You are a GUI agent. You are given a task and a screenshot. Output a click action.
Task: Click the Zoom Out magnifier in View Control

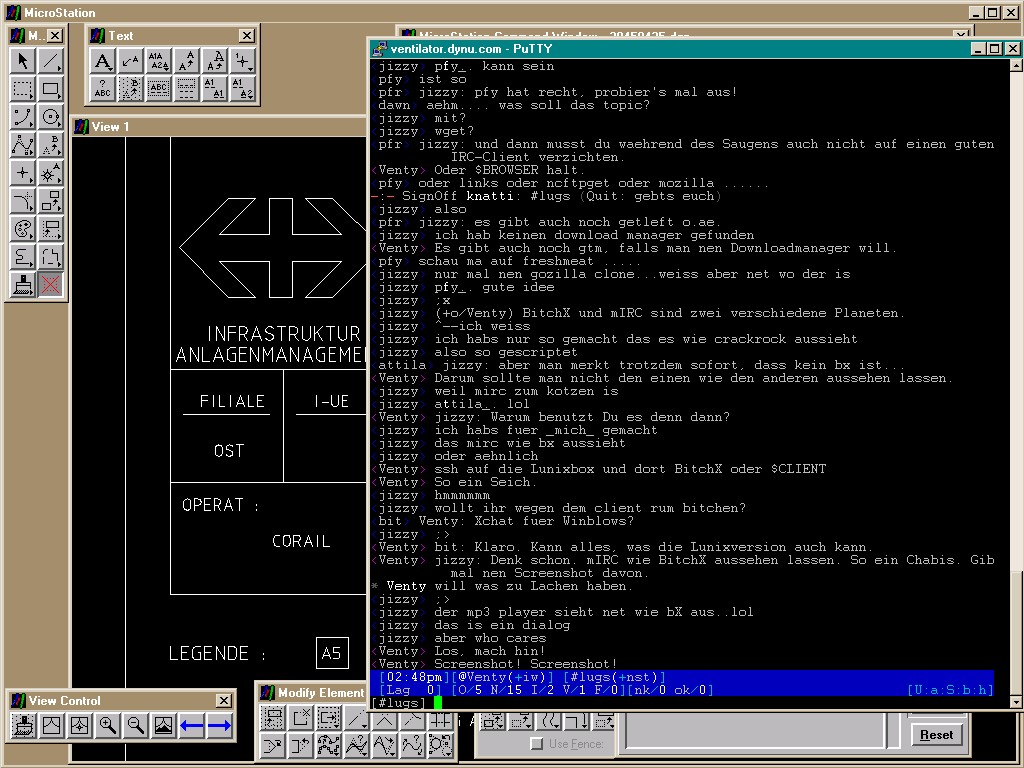tap(136, 726)
